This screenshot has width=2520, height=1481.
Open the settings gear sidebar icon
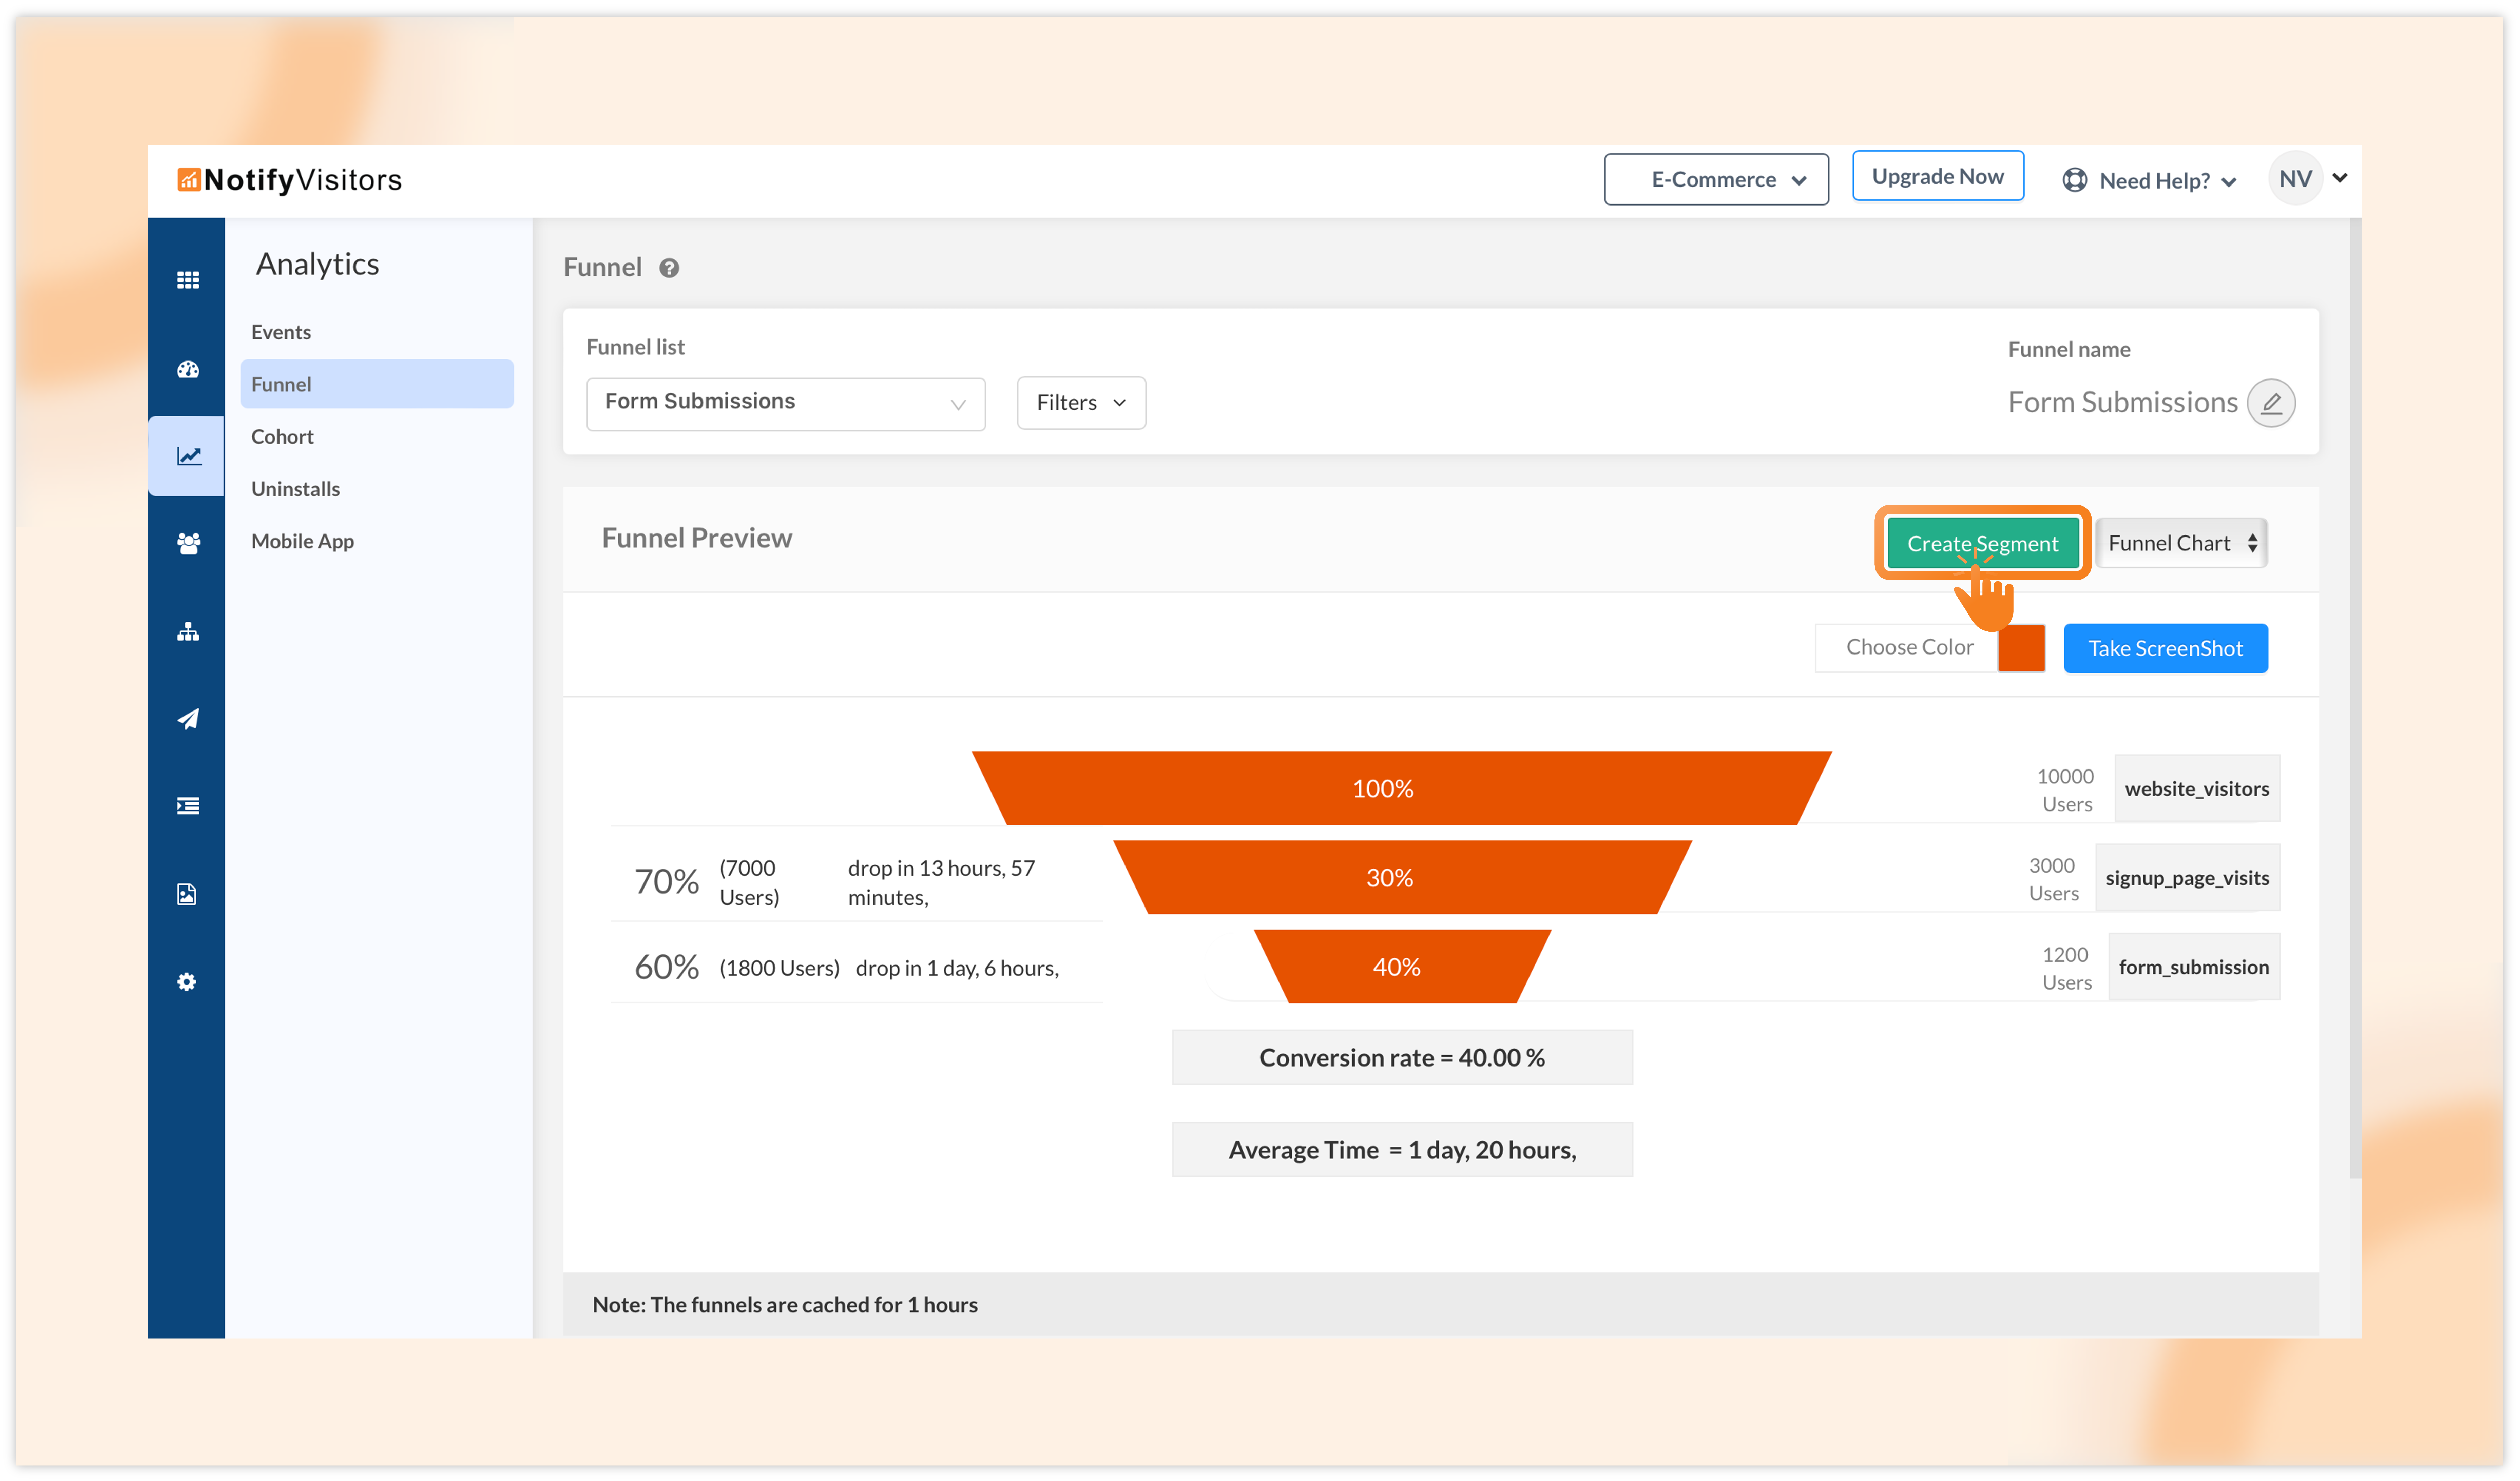187,982
